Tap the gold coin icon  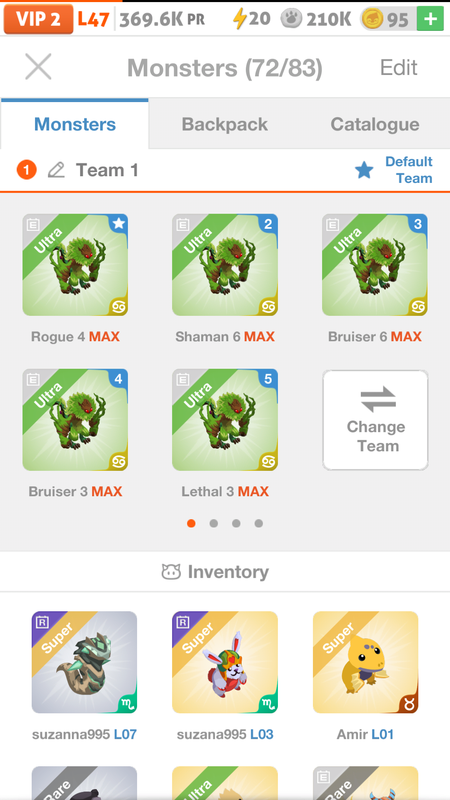click(x=372, y=19)
